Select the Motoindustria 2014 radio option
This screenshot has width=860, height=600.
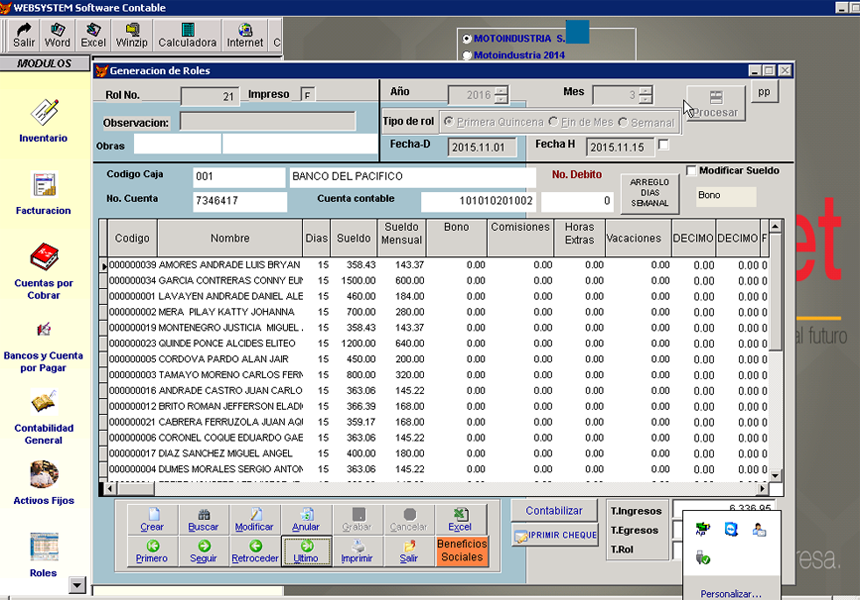[x=466, y=56]
